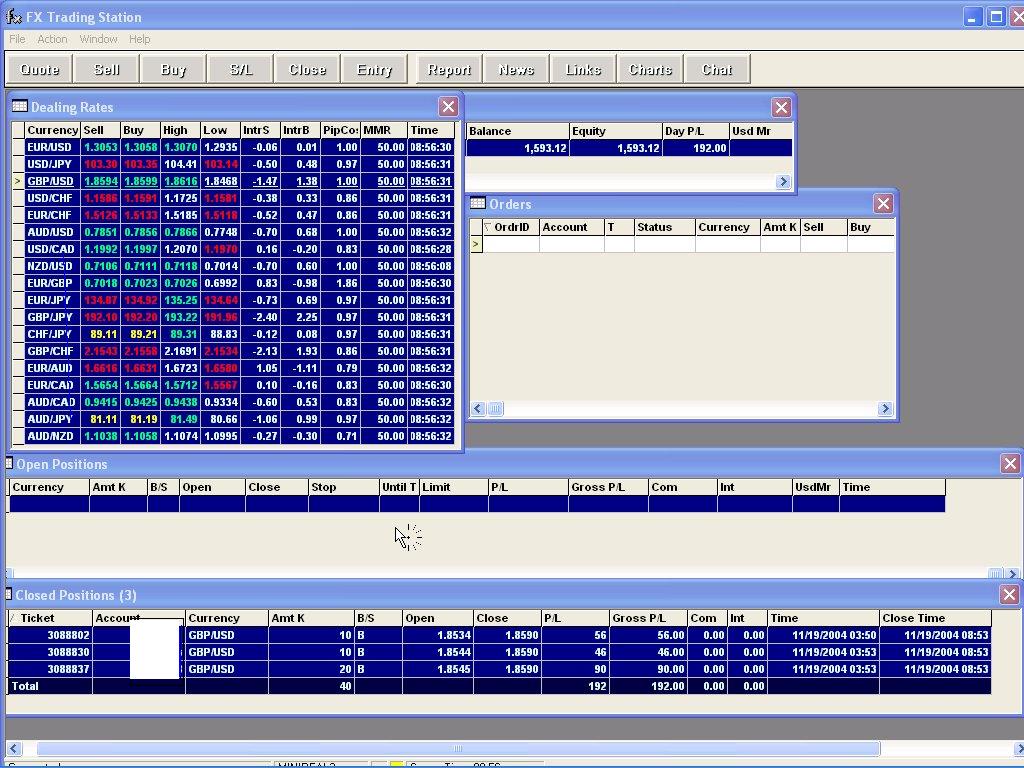Click the Stop column header in Open Positions
Screen dimensions: 1024x768
(344, 487)
